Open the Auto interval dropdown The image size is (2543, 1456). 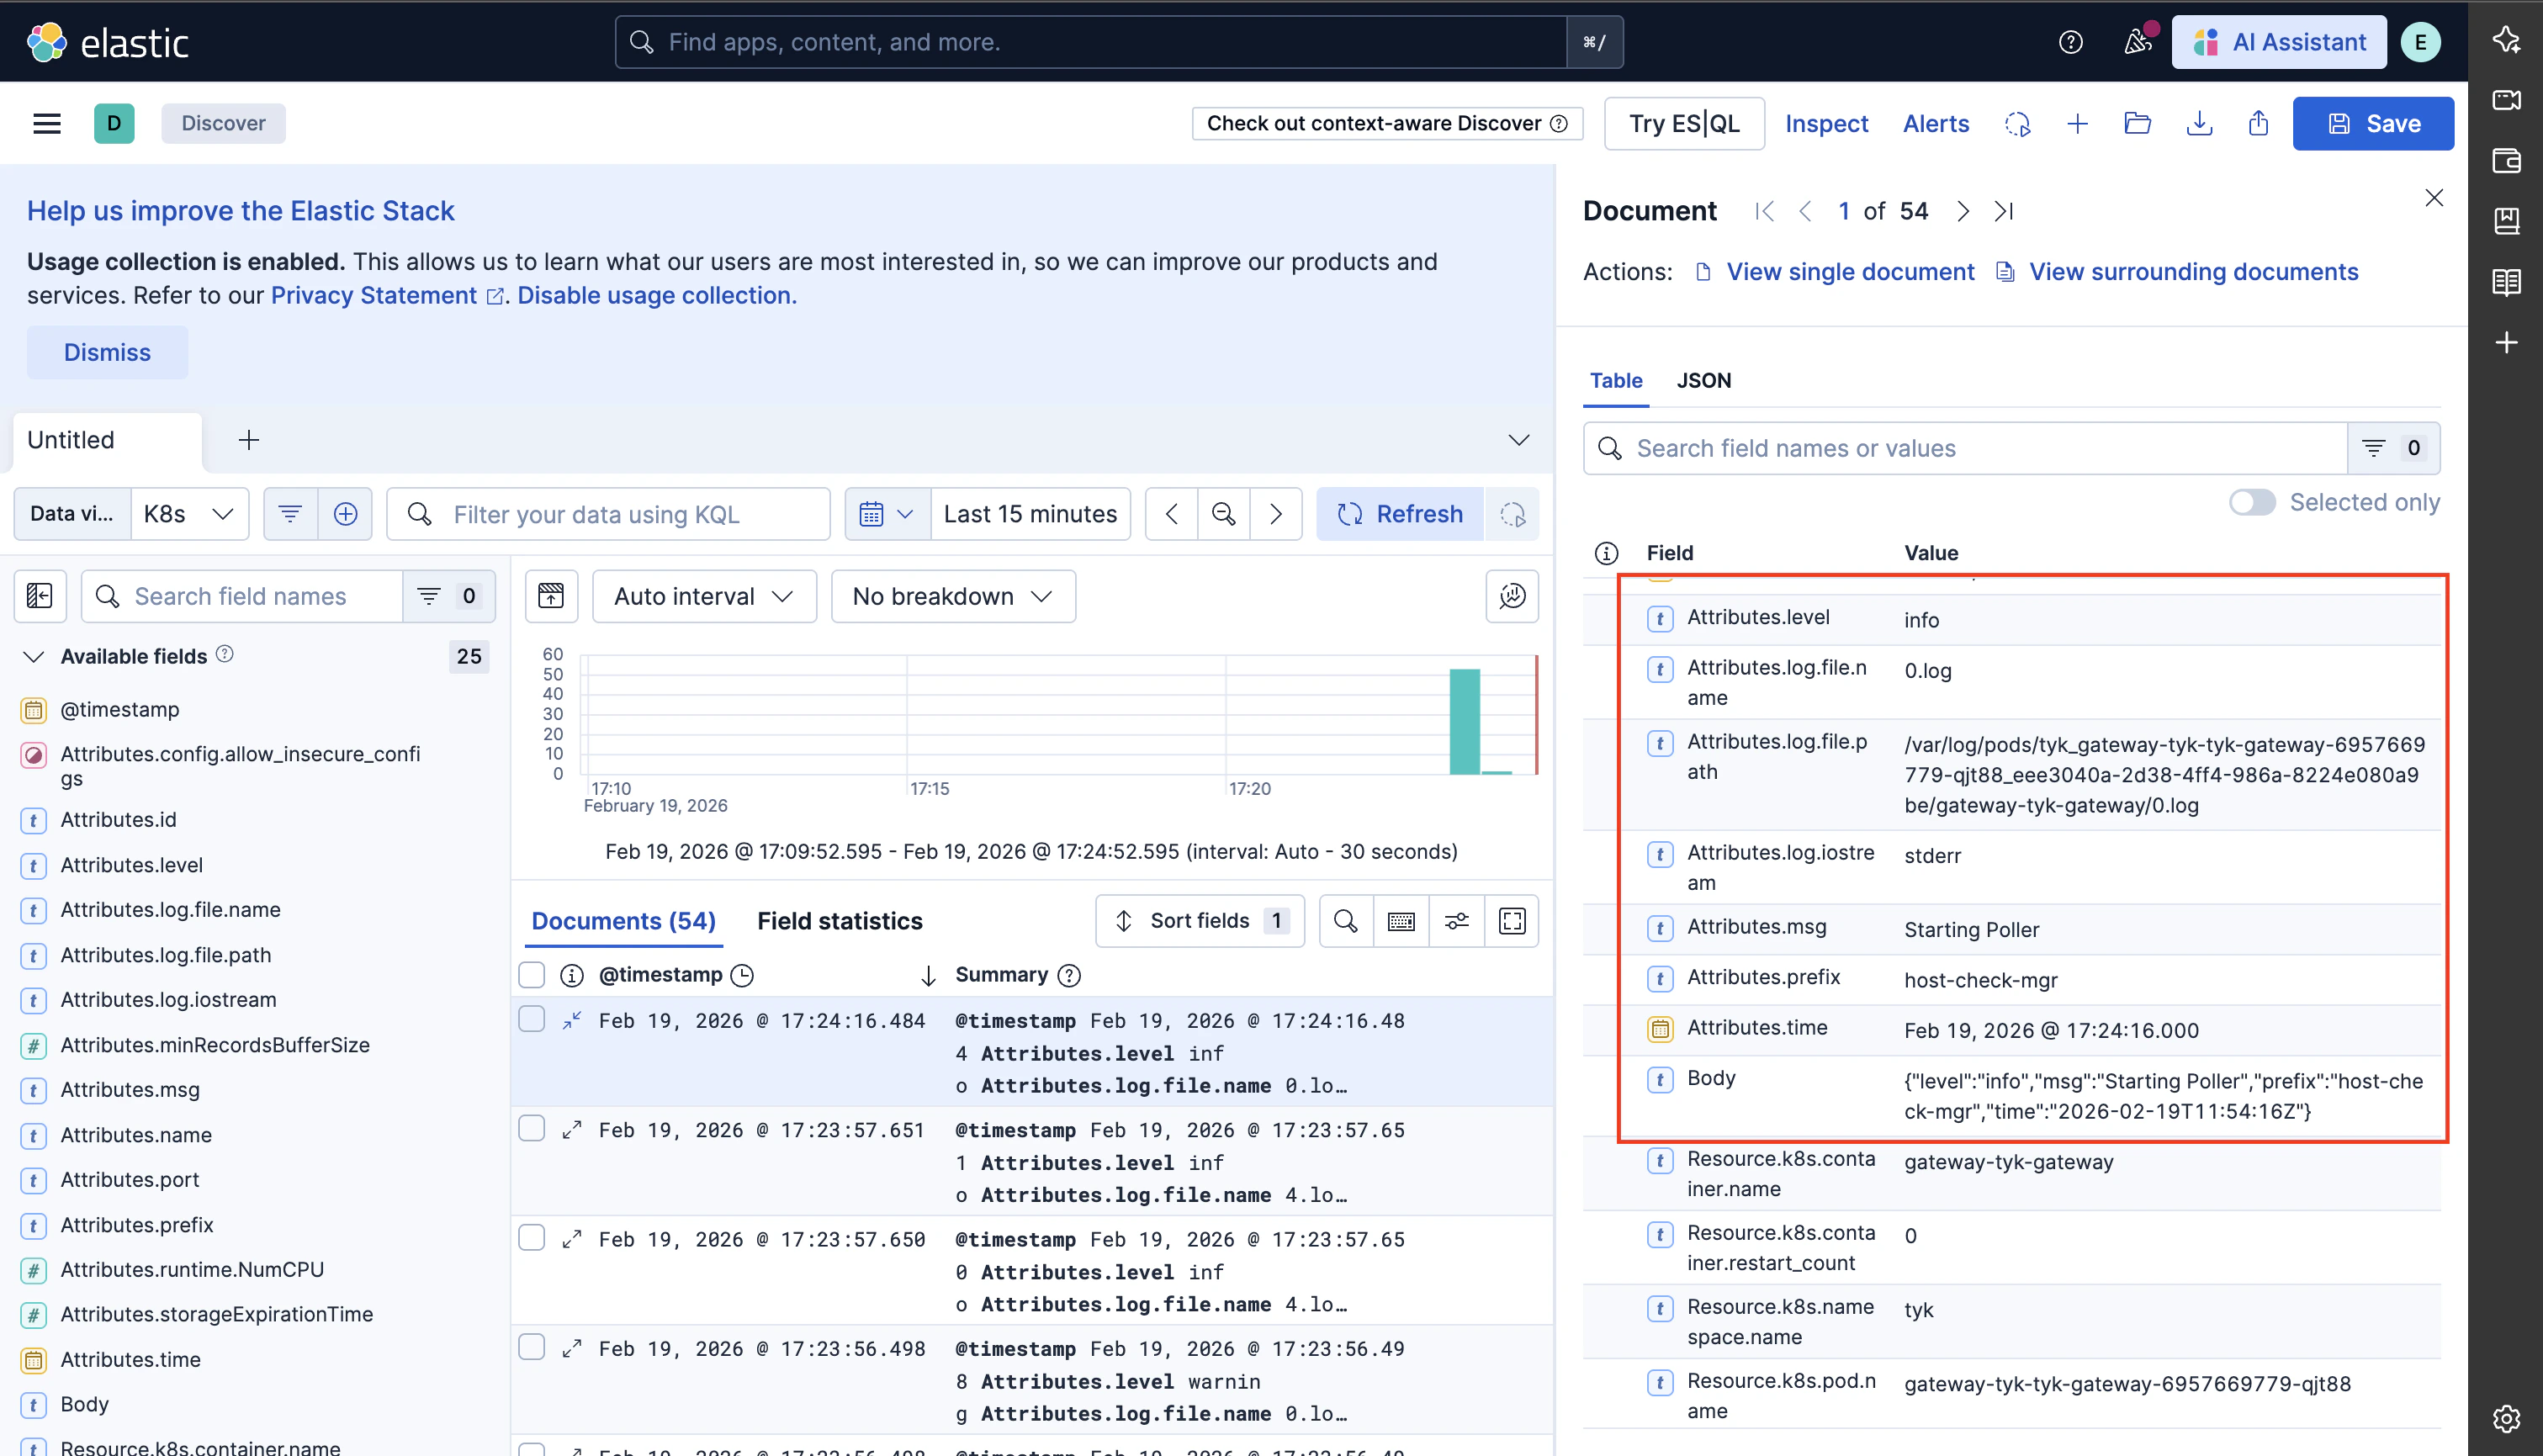click(x=703, y=595)
